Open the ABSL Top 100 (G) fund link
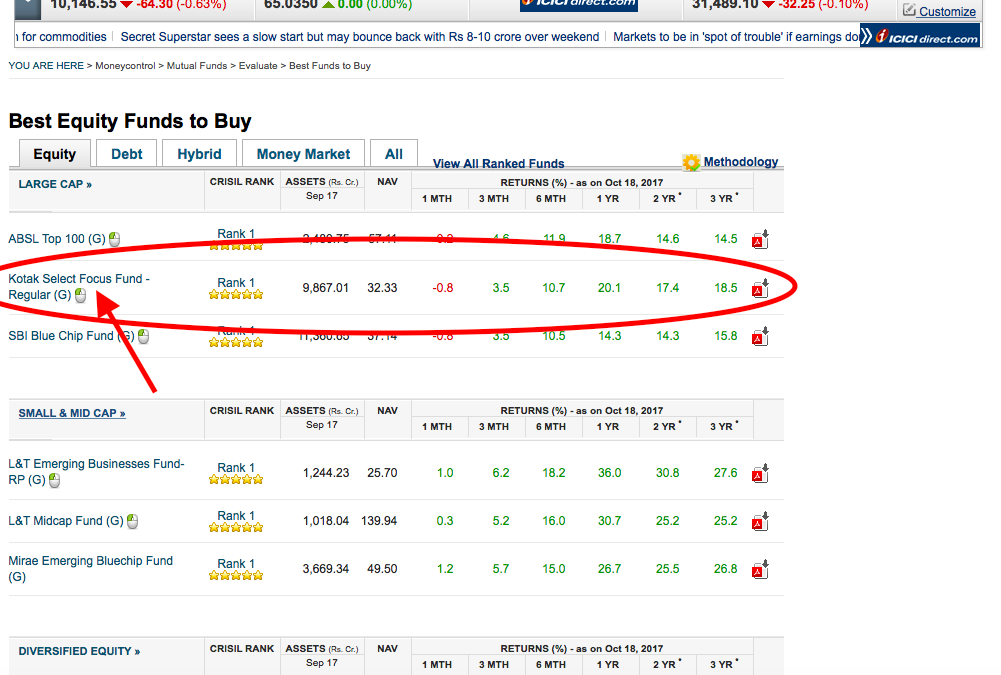This screenshot has width=1001, height=675. click(x=57, y=239)
